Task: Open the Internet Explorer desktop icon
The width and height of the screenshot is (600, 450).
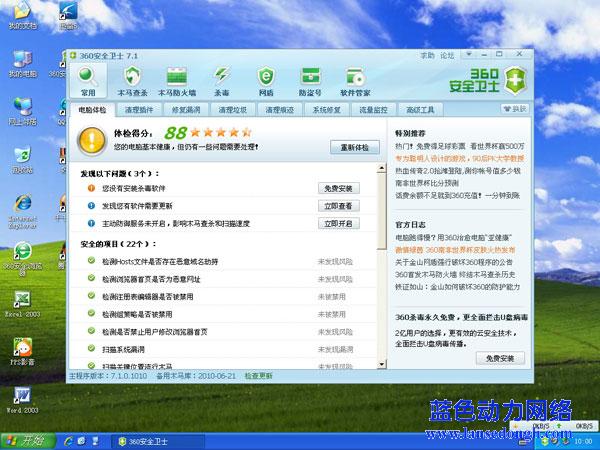Action: [23, 212]
